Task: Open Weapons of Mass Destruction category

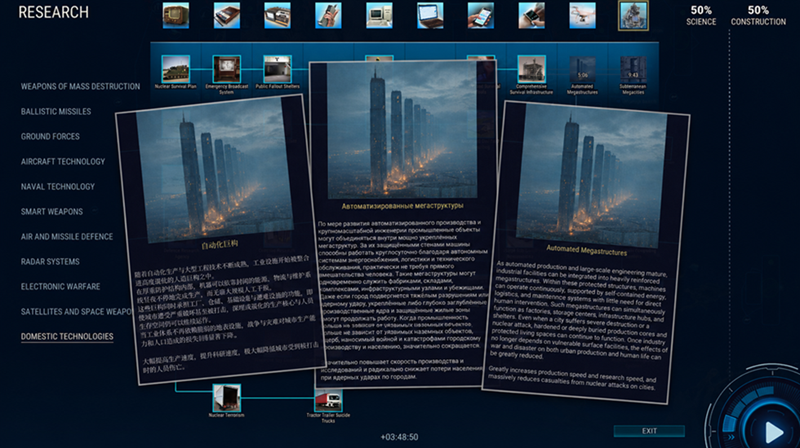Action: point(80,86)
